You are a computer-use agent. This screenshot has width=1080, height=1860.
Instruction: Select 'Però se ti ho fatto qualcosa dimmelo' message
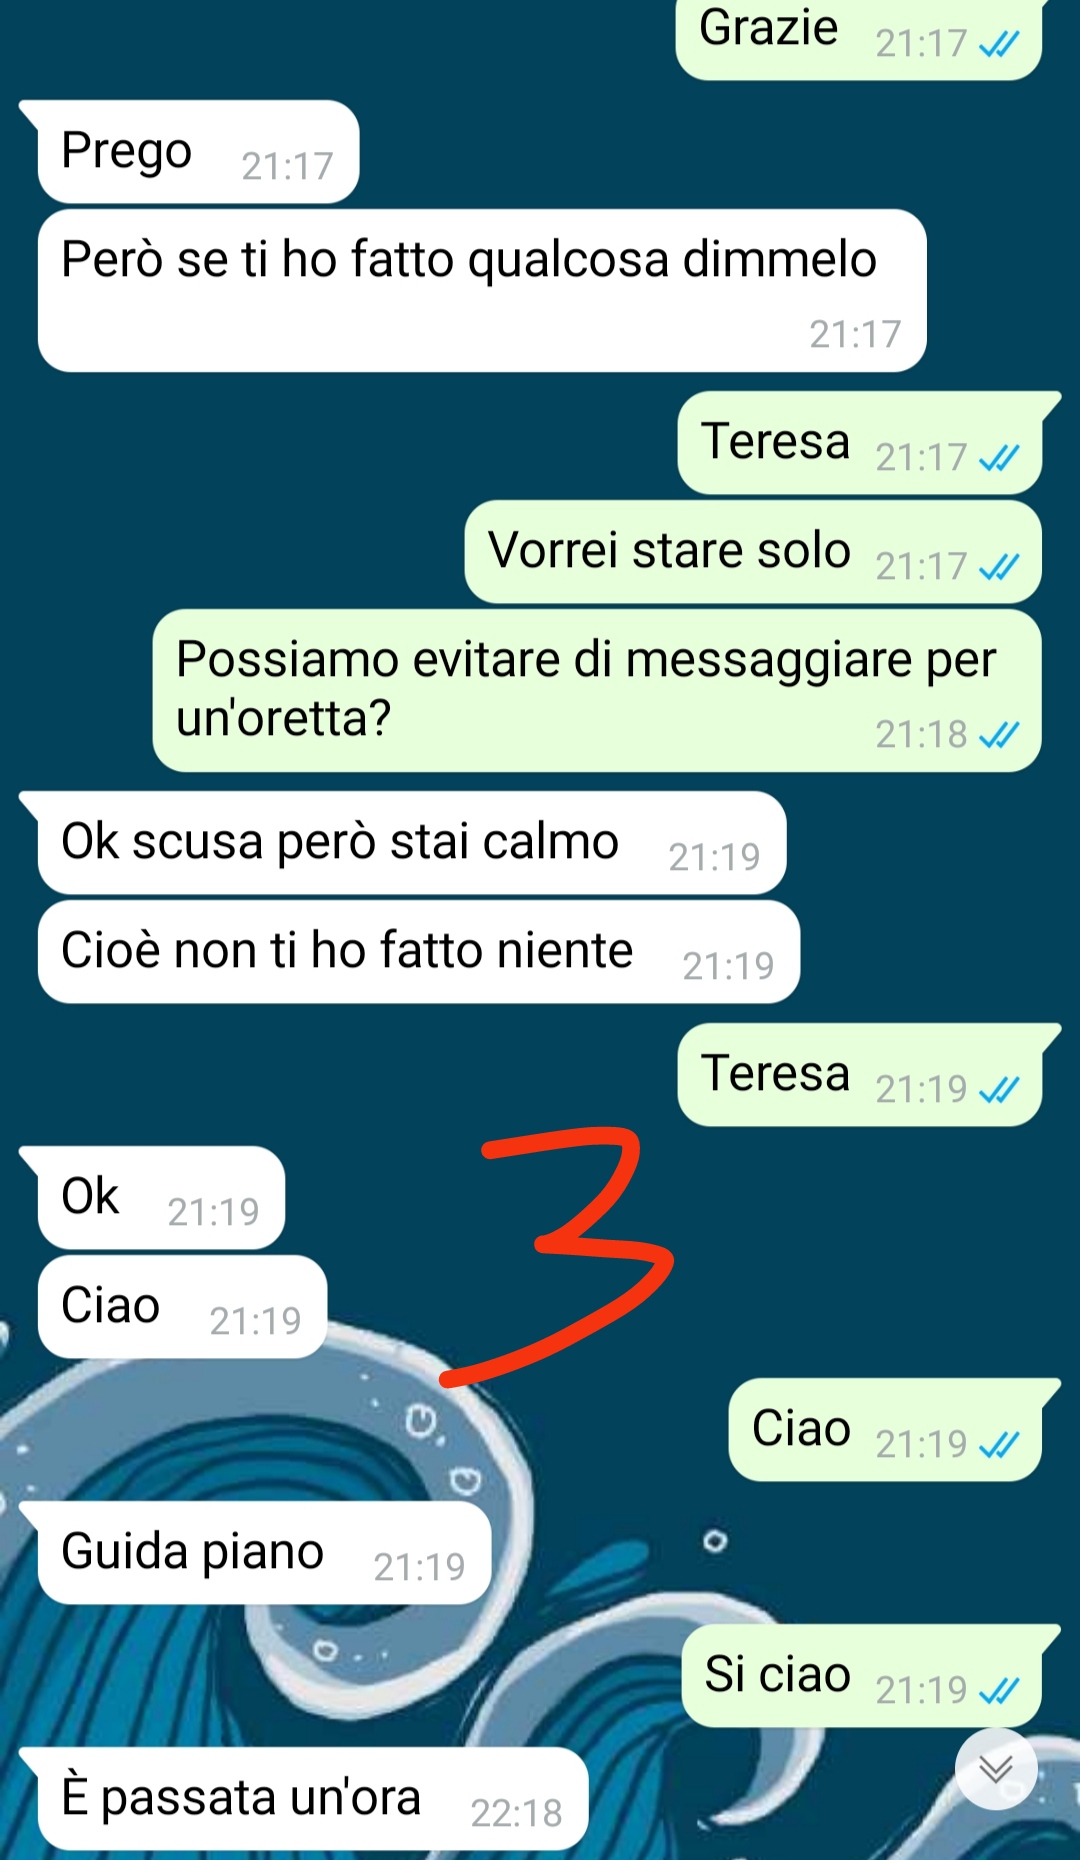[x=482, y=291]
